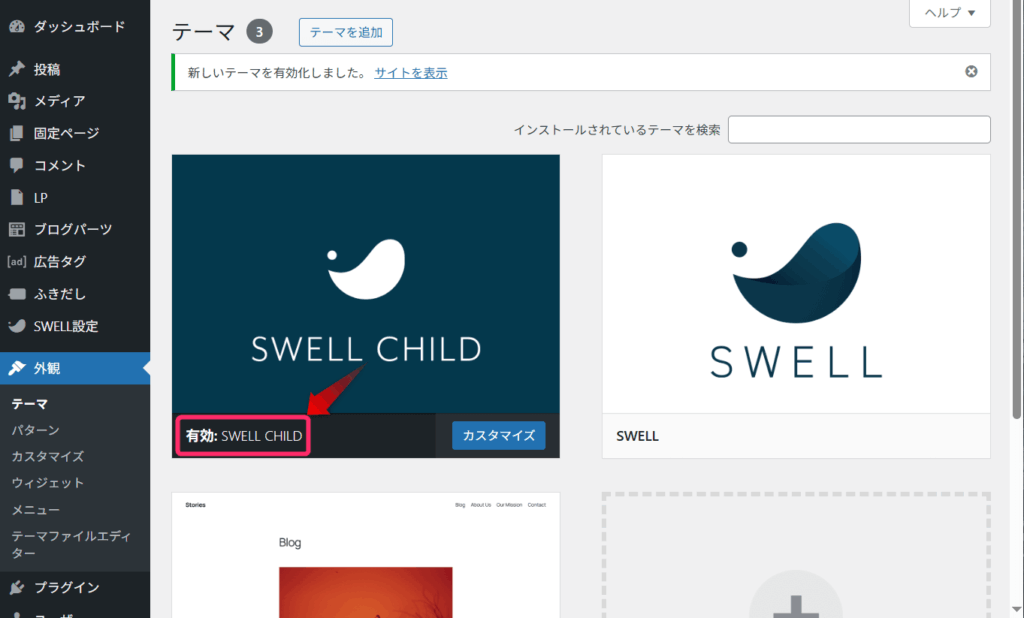Click the pushpin icon next to 投稿
Screen dimensions: 1024x618
pyautogui.click(x=17, y=69)
